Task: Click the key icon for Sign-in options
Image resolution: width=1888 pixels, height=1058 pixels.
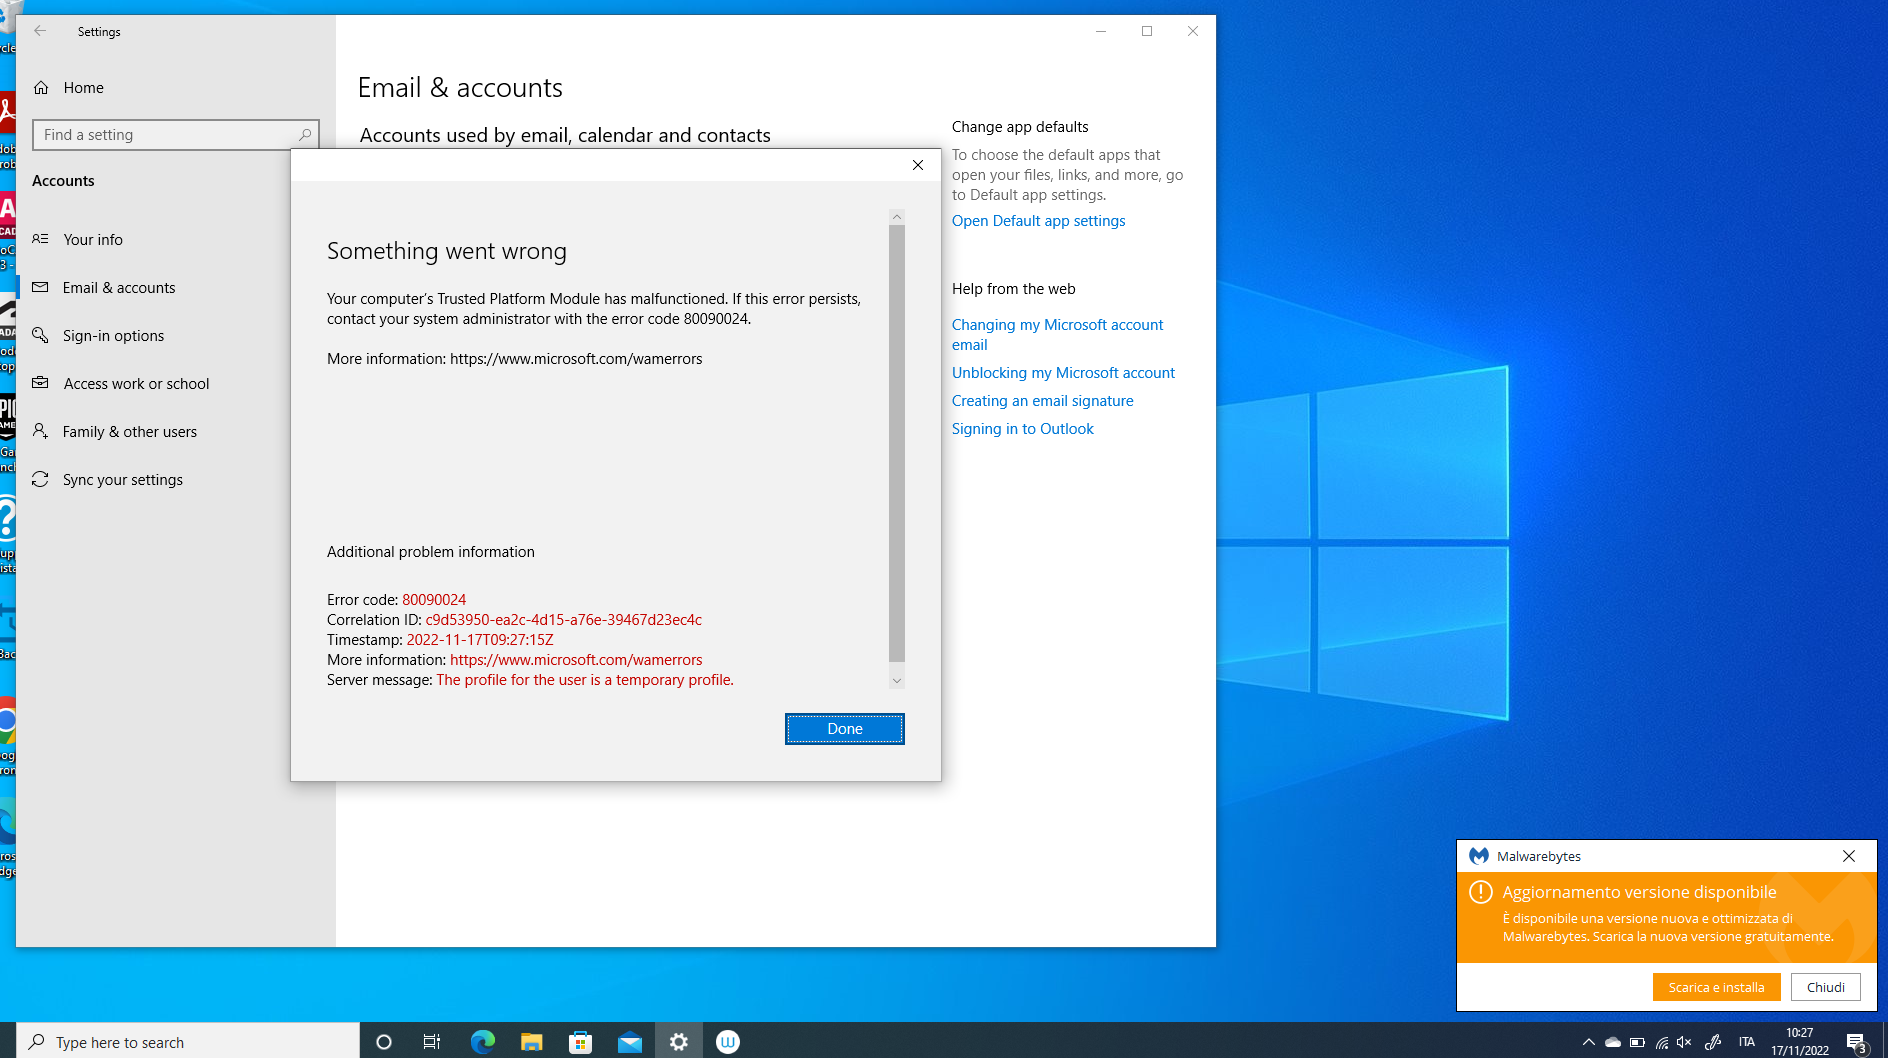Action: (x=40, y=335)
